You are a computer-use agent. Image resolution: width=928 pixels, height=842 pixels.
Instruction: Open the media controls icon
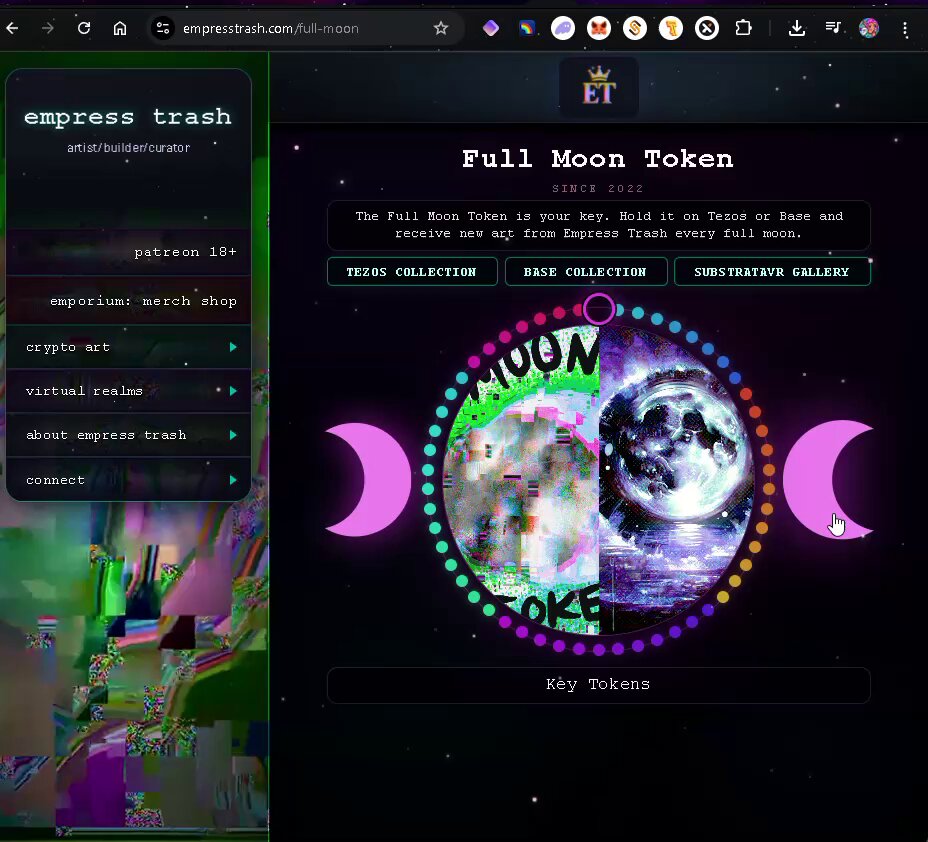833,28
